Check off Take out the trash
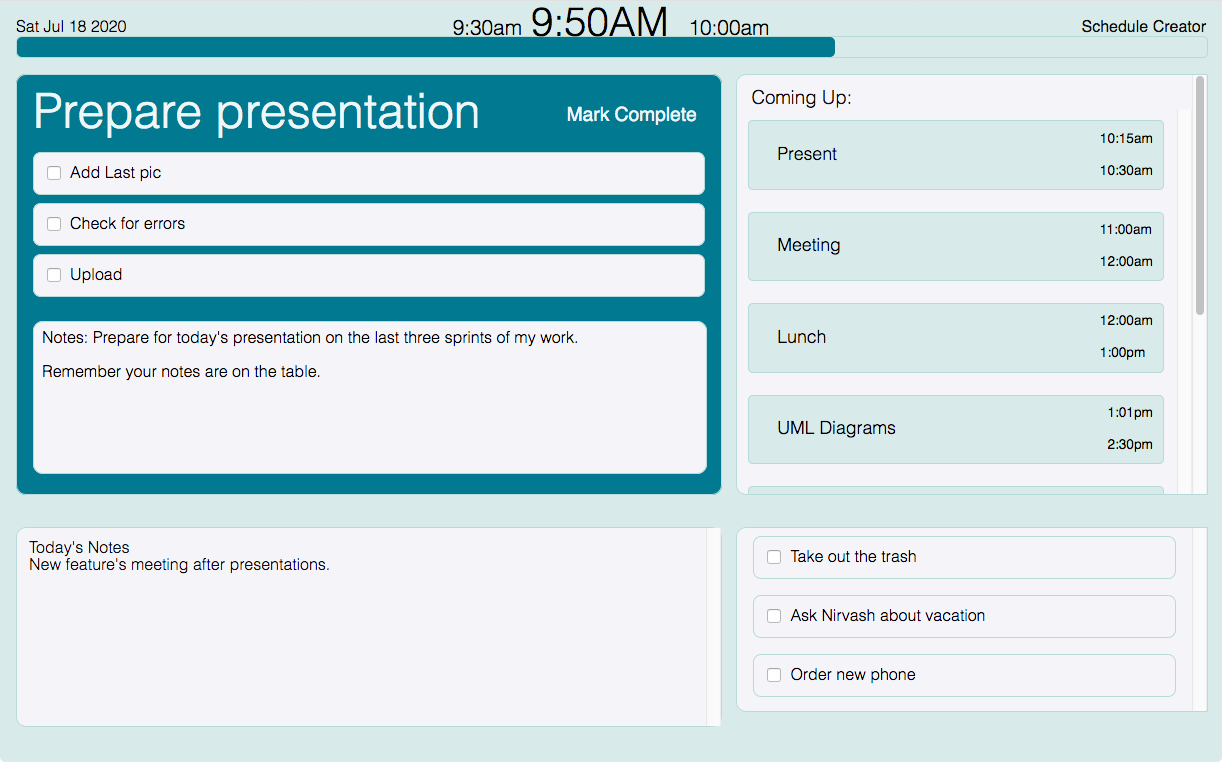 pos(773,557)
